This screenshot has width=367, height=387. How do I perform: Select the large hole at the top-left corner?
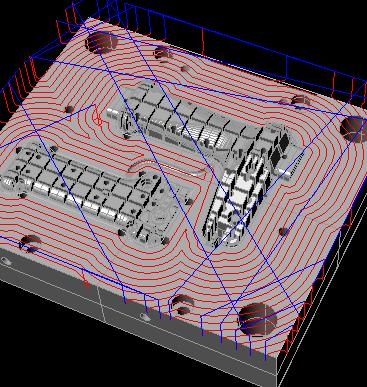(x=101, y=42)
